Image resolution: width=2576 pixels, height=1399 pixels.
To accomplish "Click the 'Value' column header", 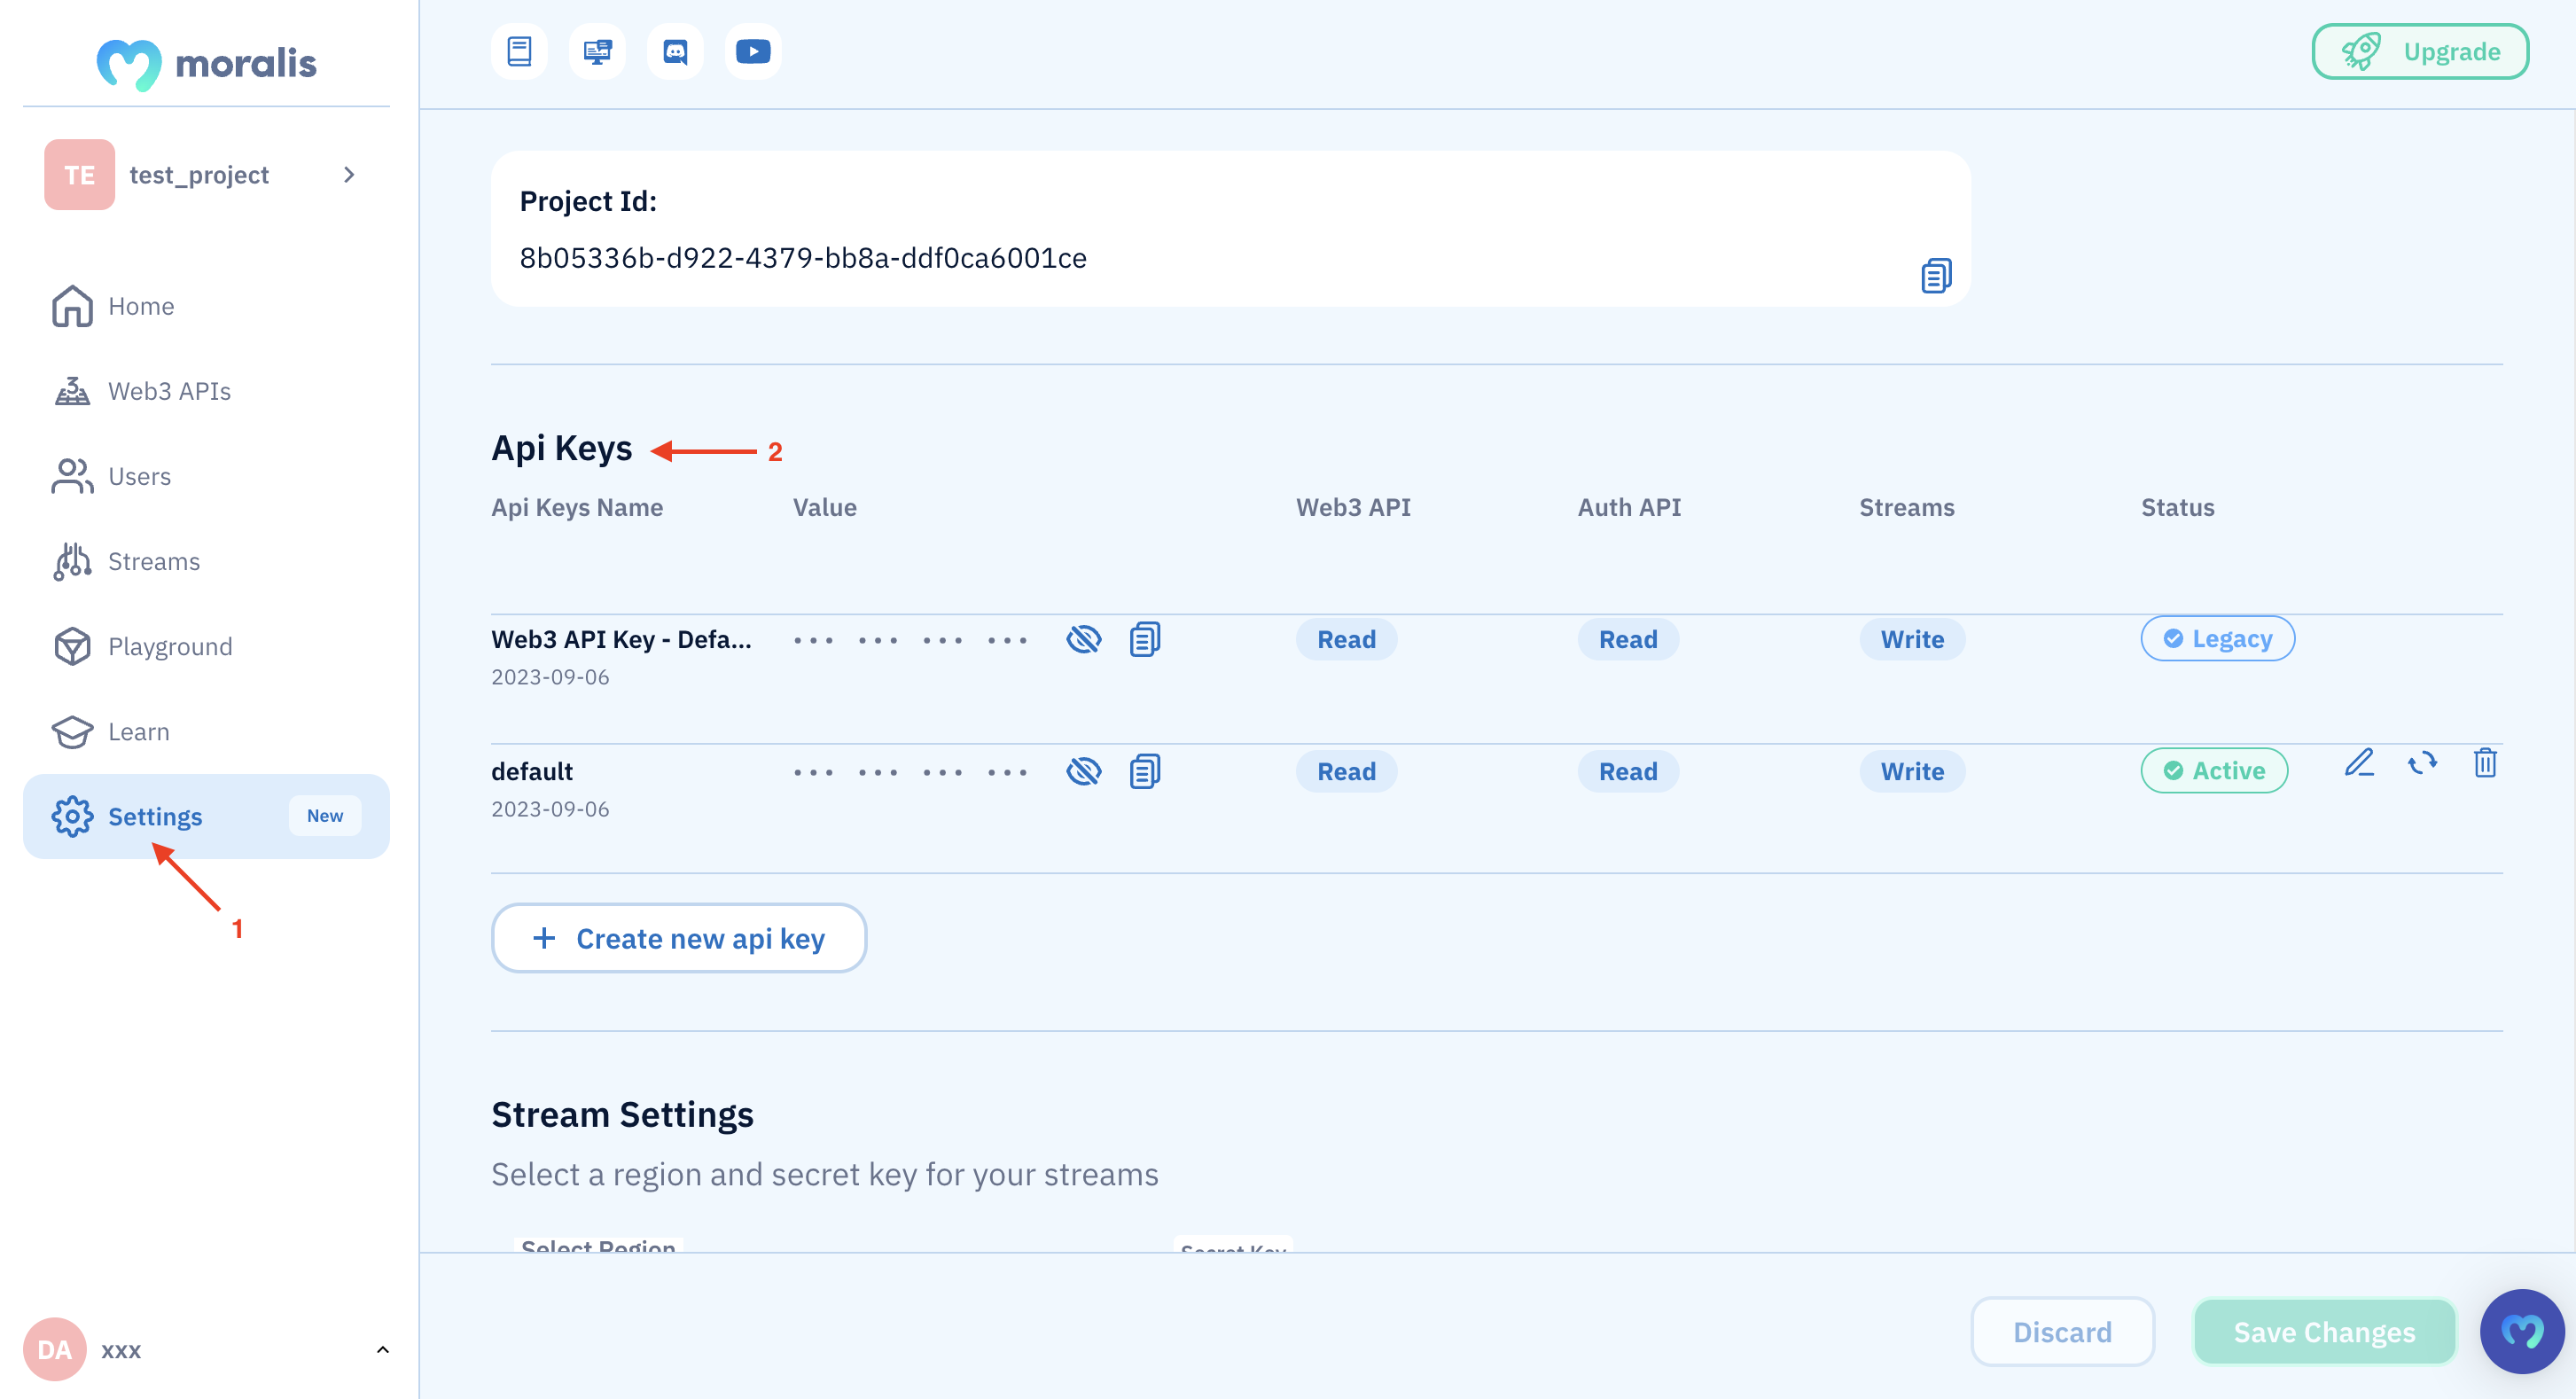I will pyautogui.click(x=825, y=507).
